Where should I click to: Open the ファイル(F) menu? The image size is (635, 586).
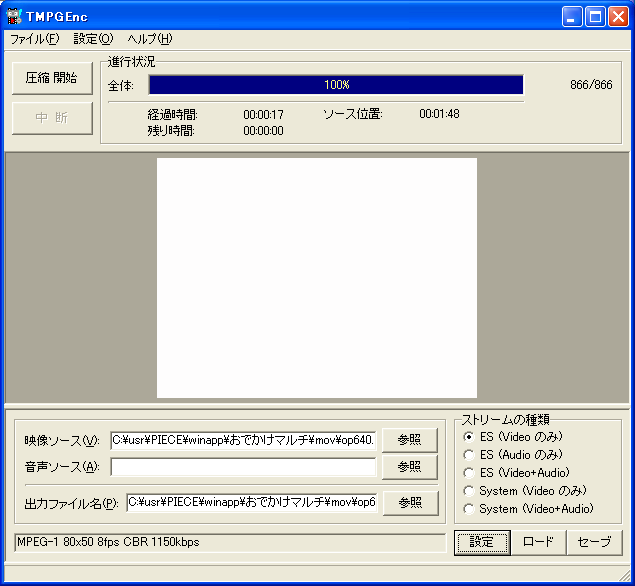(35, 39)
